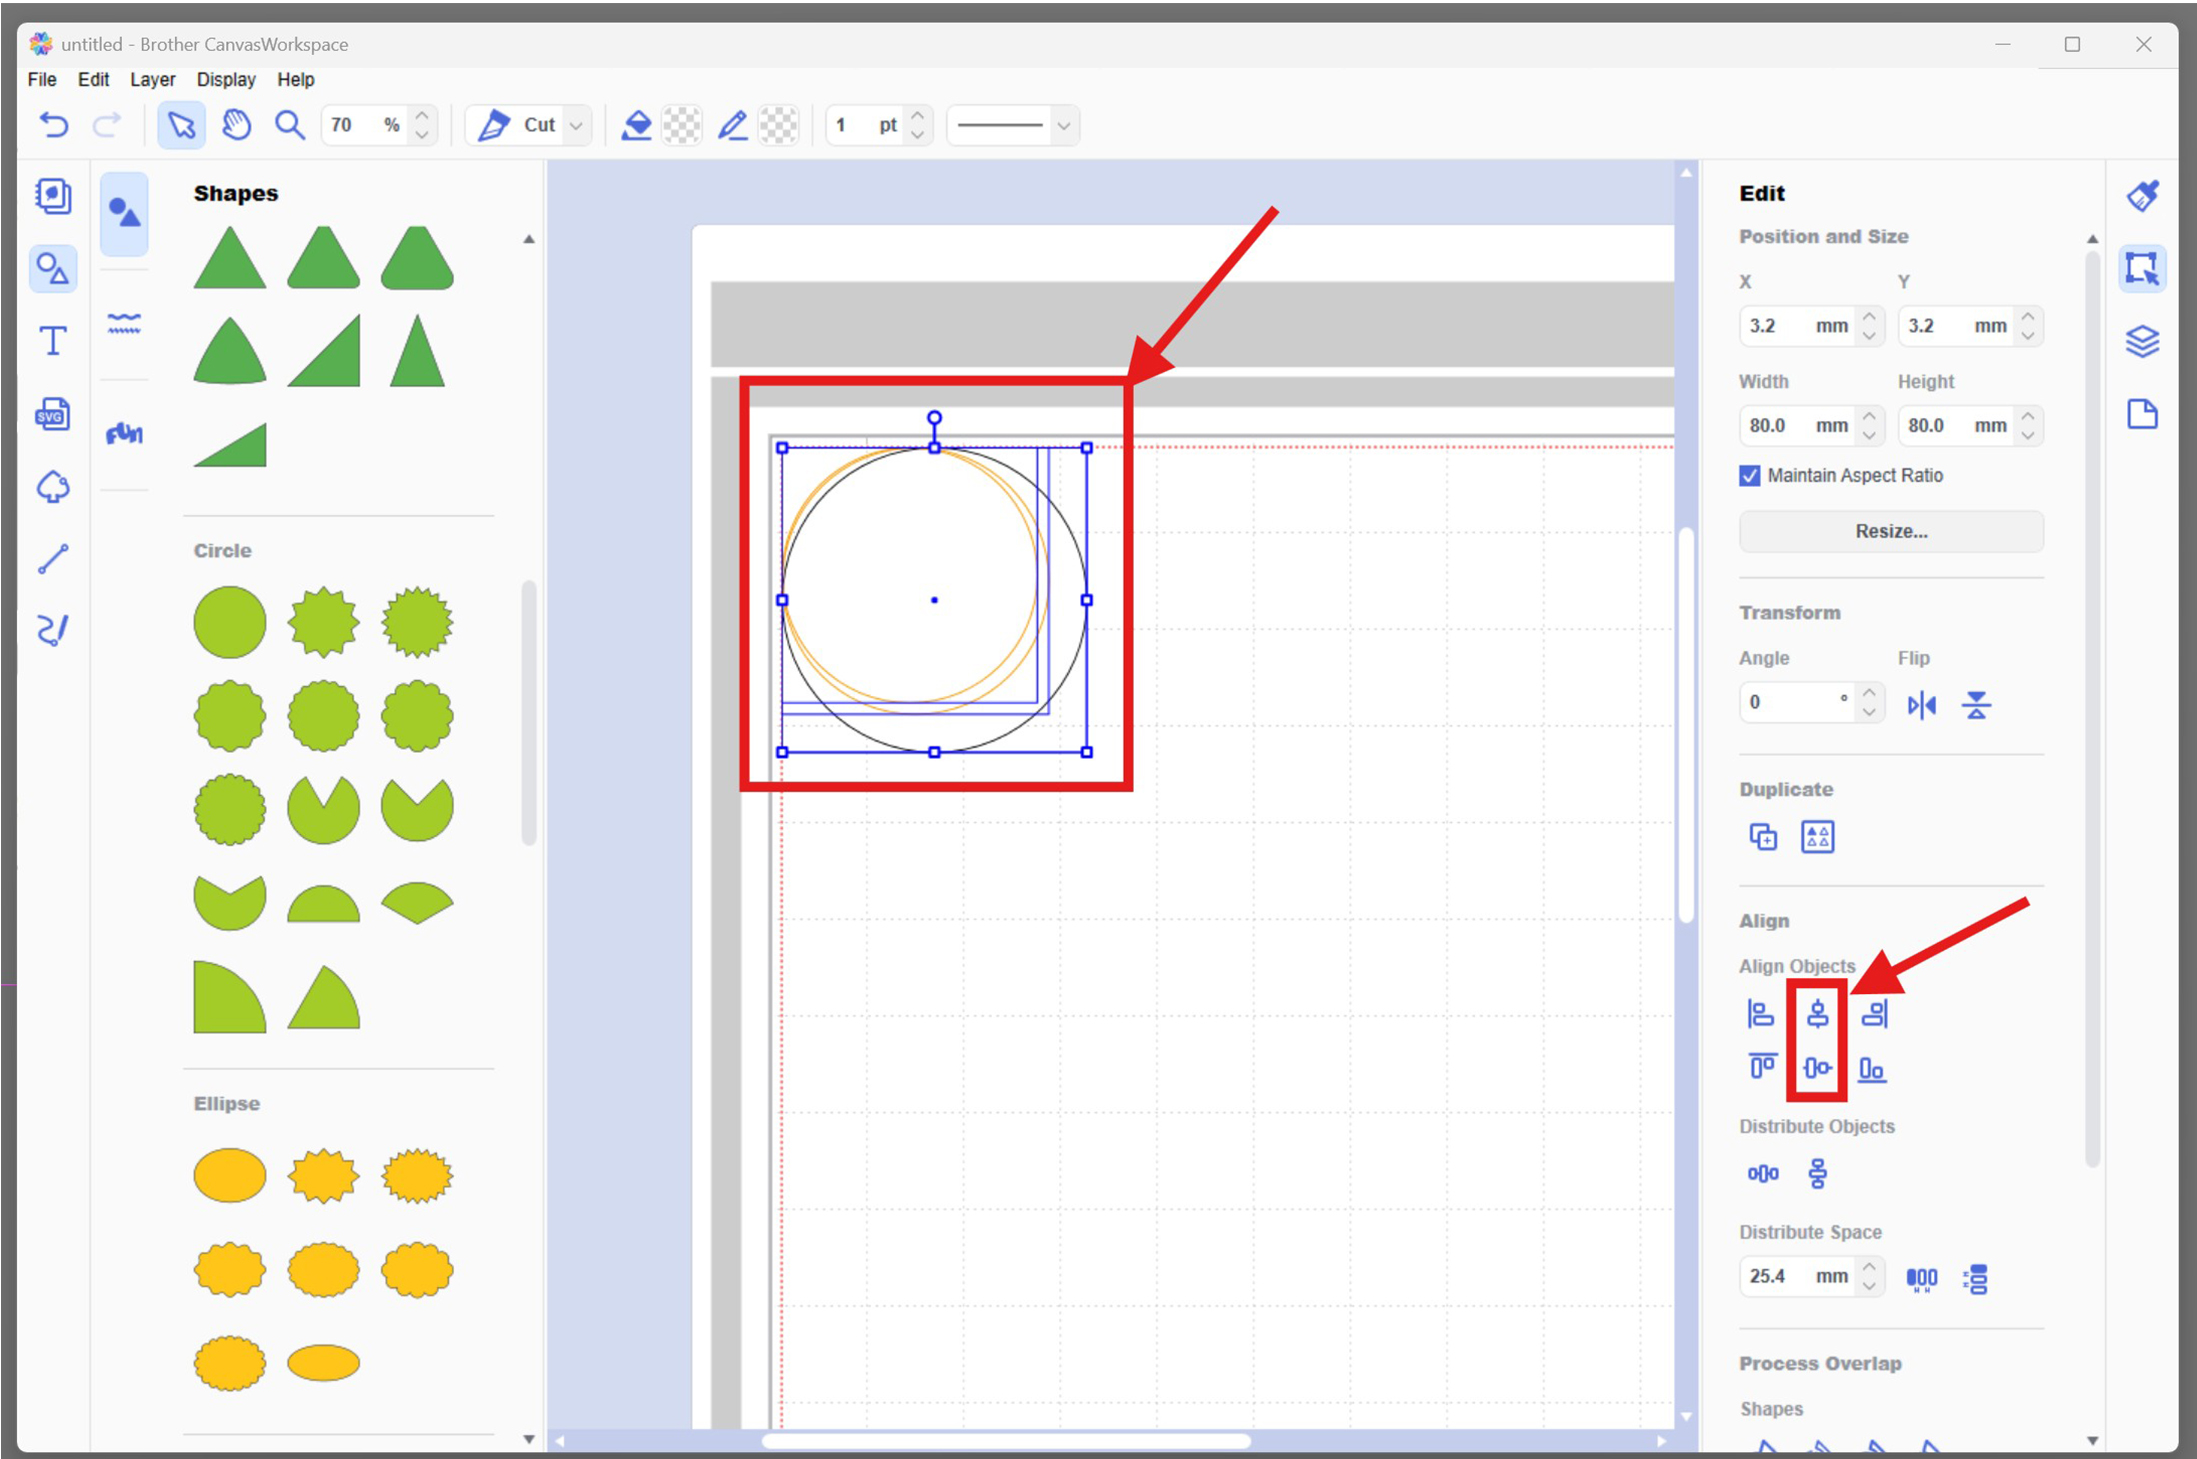2197x1459 pixels.
Task: Click the line color swatch
Action: point(779,125)
